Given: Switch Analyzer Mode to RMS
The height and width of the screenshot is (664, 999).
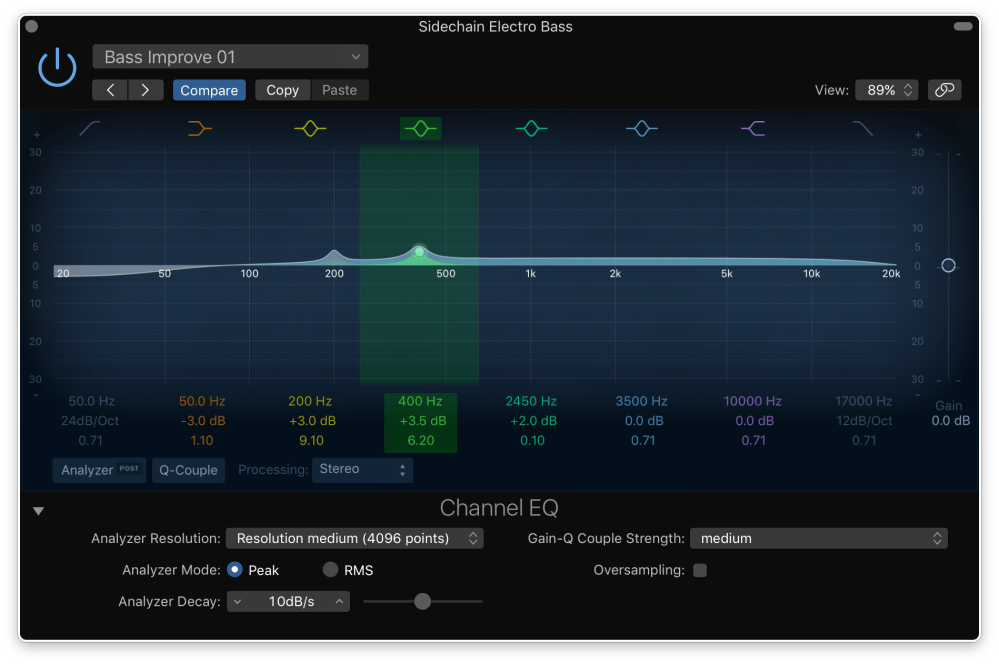Looking at the screenshot, I should [x=330, y=570].
